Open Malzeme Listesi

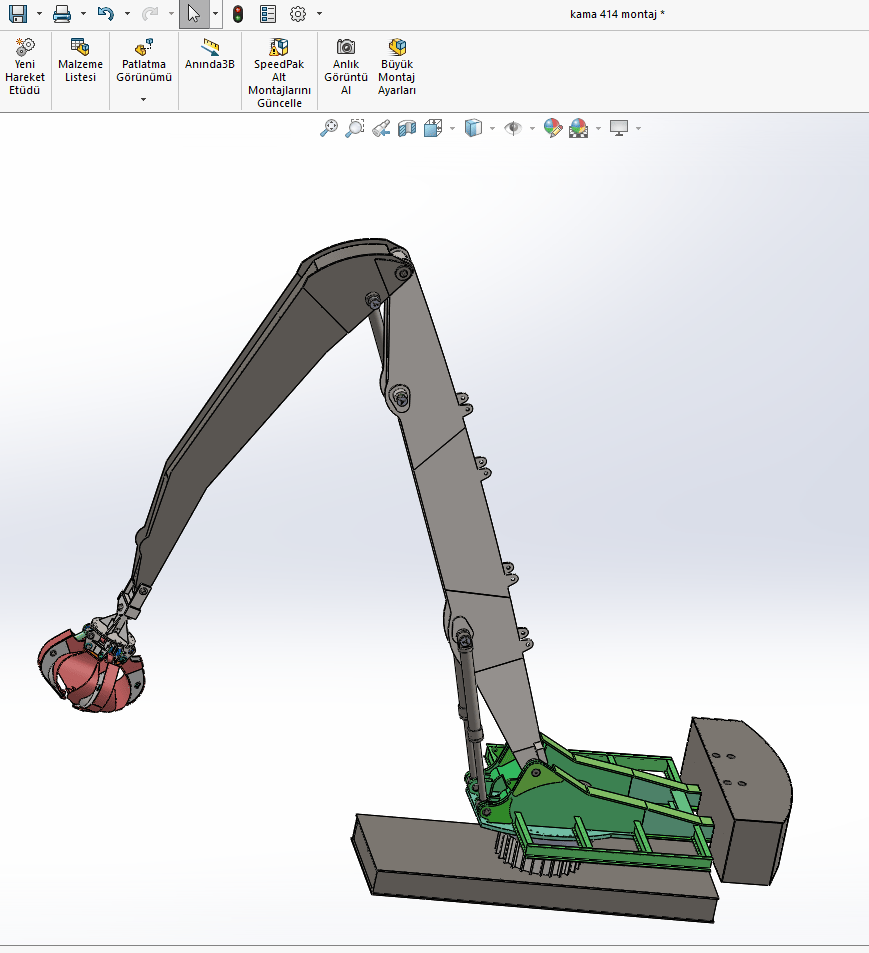(80, 62)
